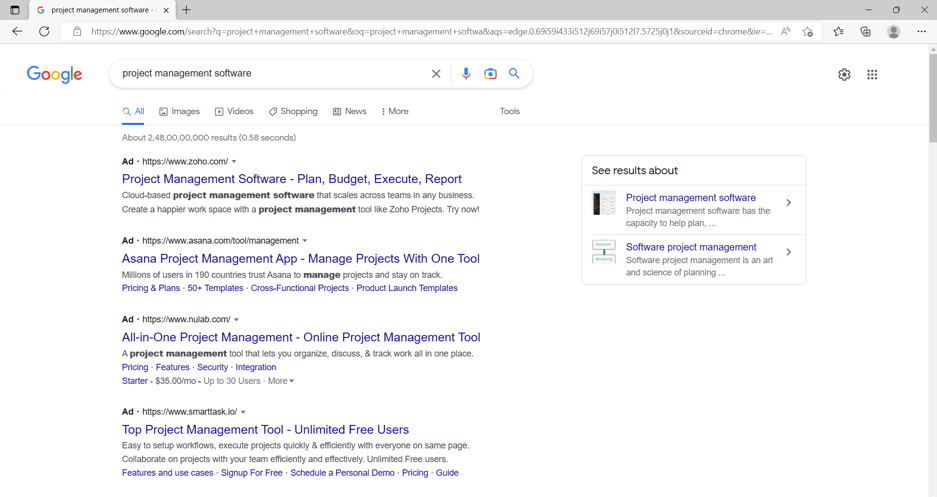Screen dimensions: 937x497
Task: Open Product Launch Templates sitelink
Action: [x=407, y=288]
